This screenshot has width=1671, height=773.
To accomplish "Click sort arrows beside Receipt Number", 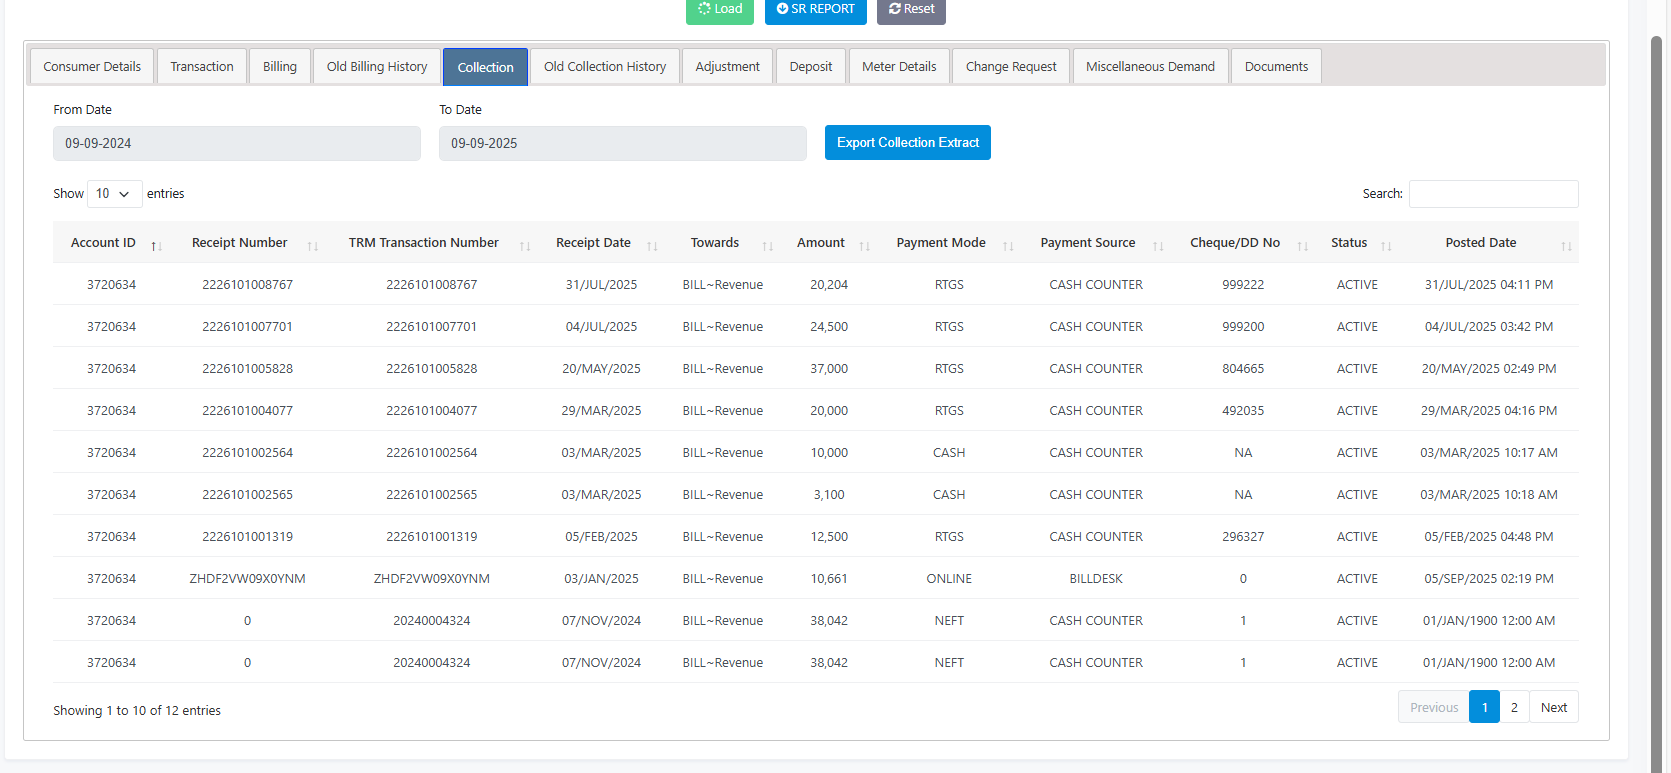I will tap(312, 245).
